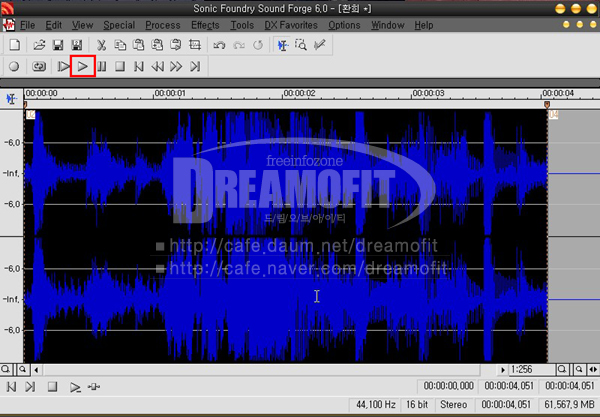Open the Tools menu
The width and height of the screenshot is (600, 417).
[242, 25]
